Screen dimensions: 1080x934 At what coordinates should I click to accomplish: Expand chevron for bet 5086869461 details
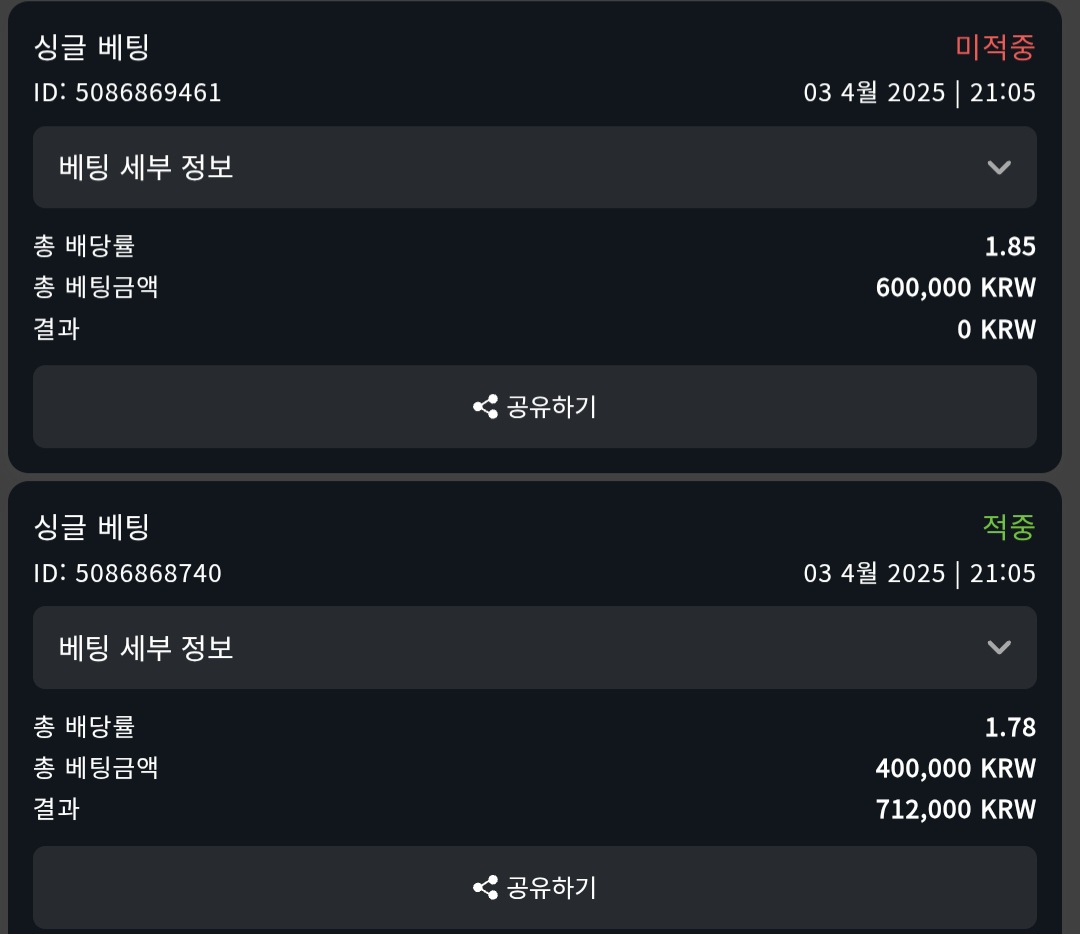click(999, 167)
